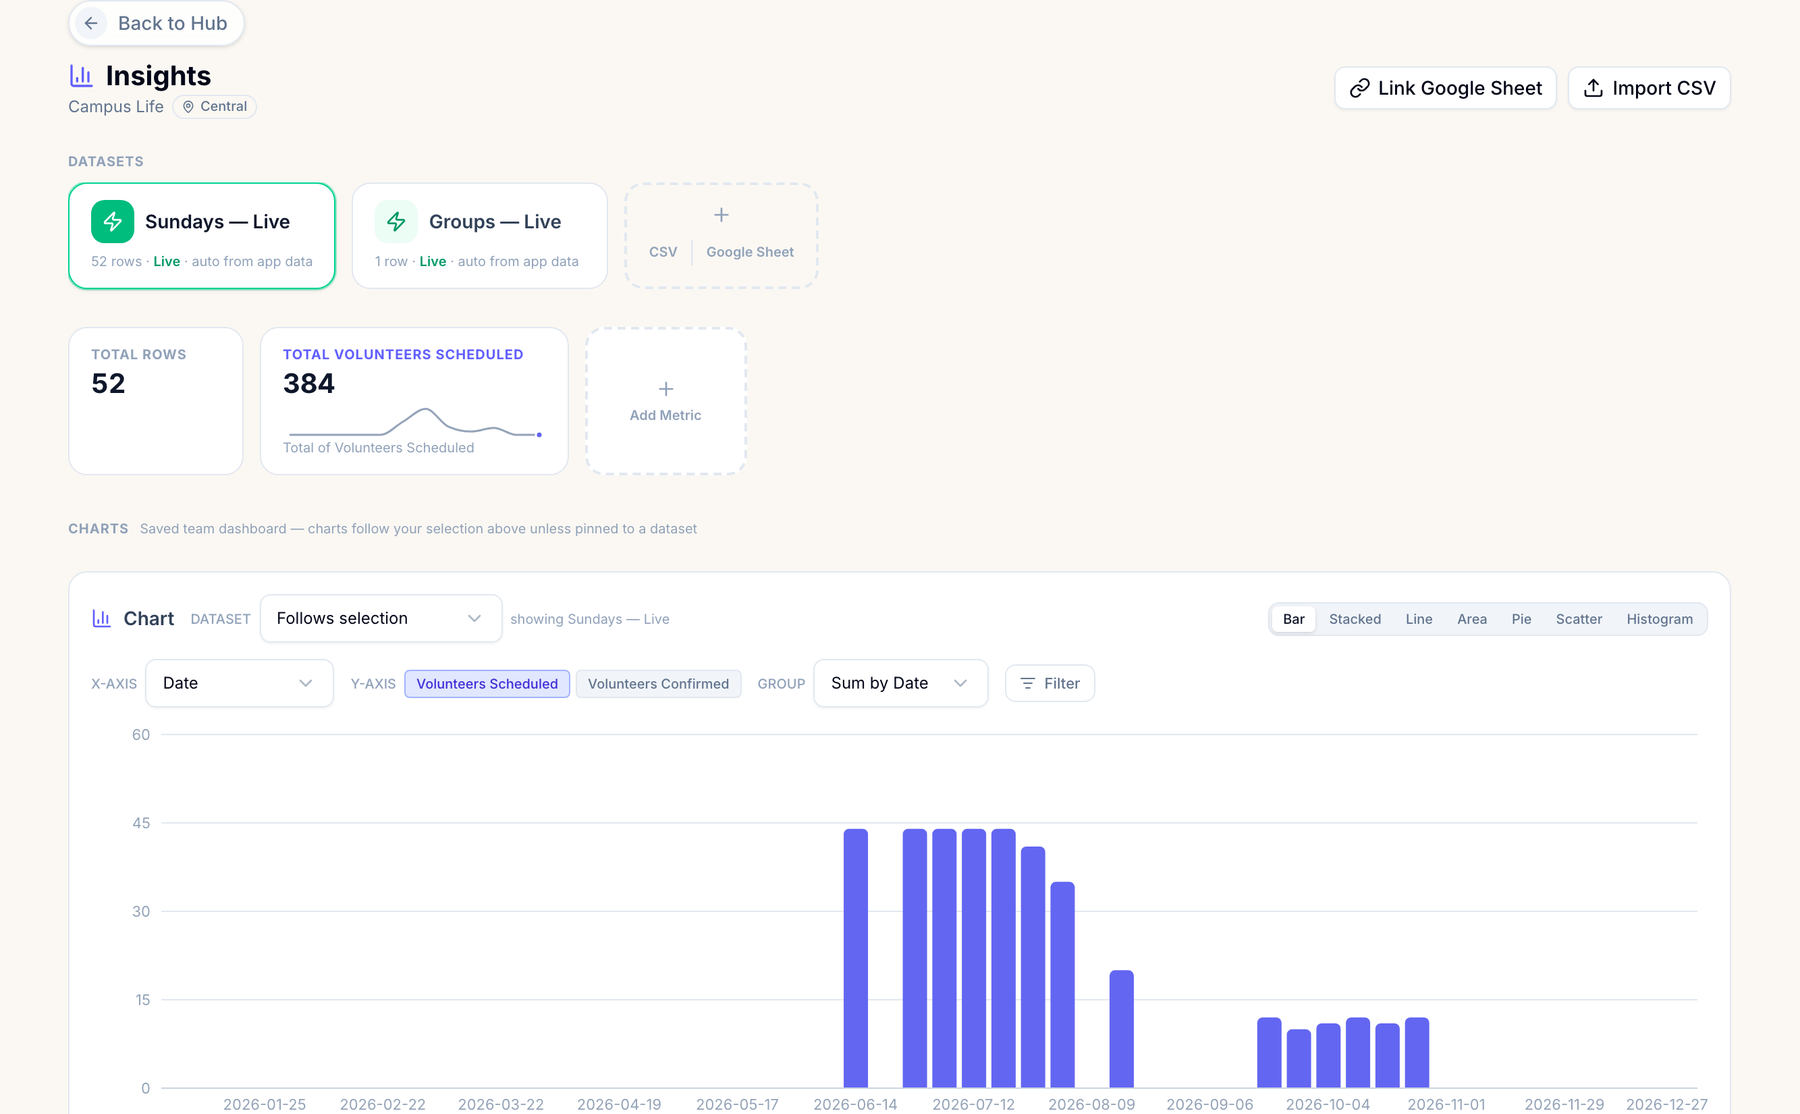Click the upload icon in Import CSV

(1593, 88)
